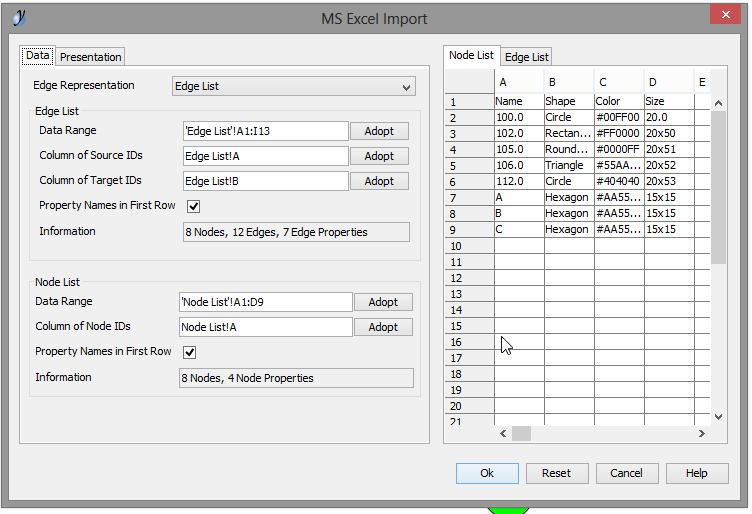Toggle Property Names in First Row for Node List
Viewport: 752px width, 514px height.
click(x=190, y=352)
